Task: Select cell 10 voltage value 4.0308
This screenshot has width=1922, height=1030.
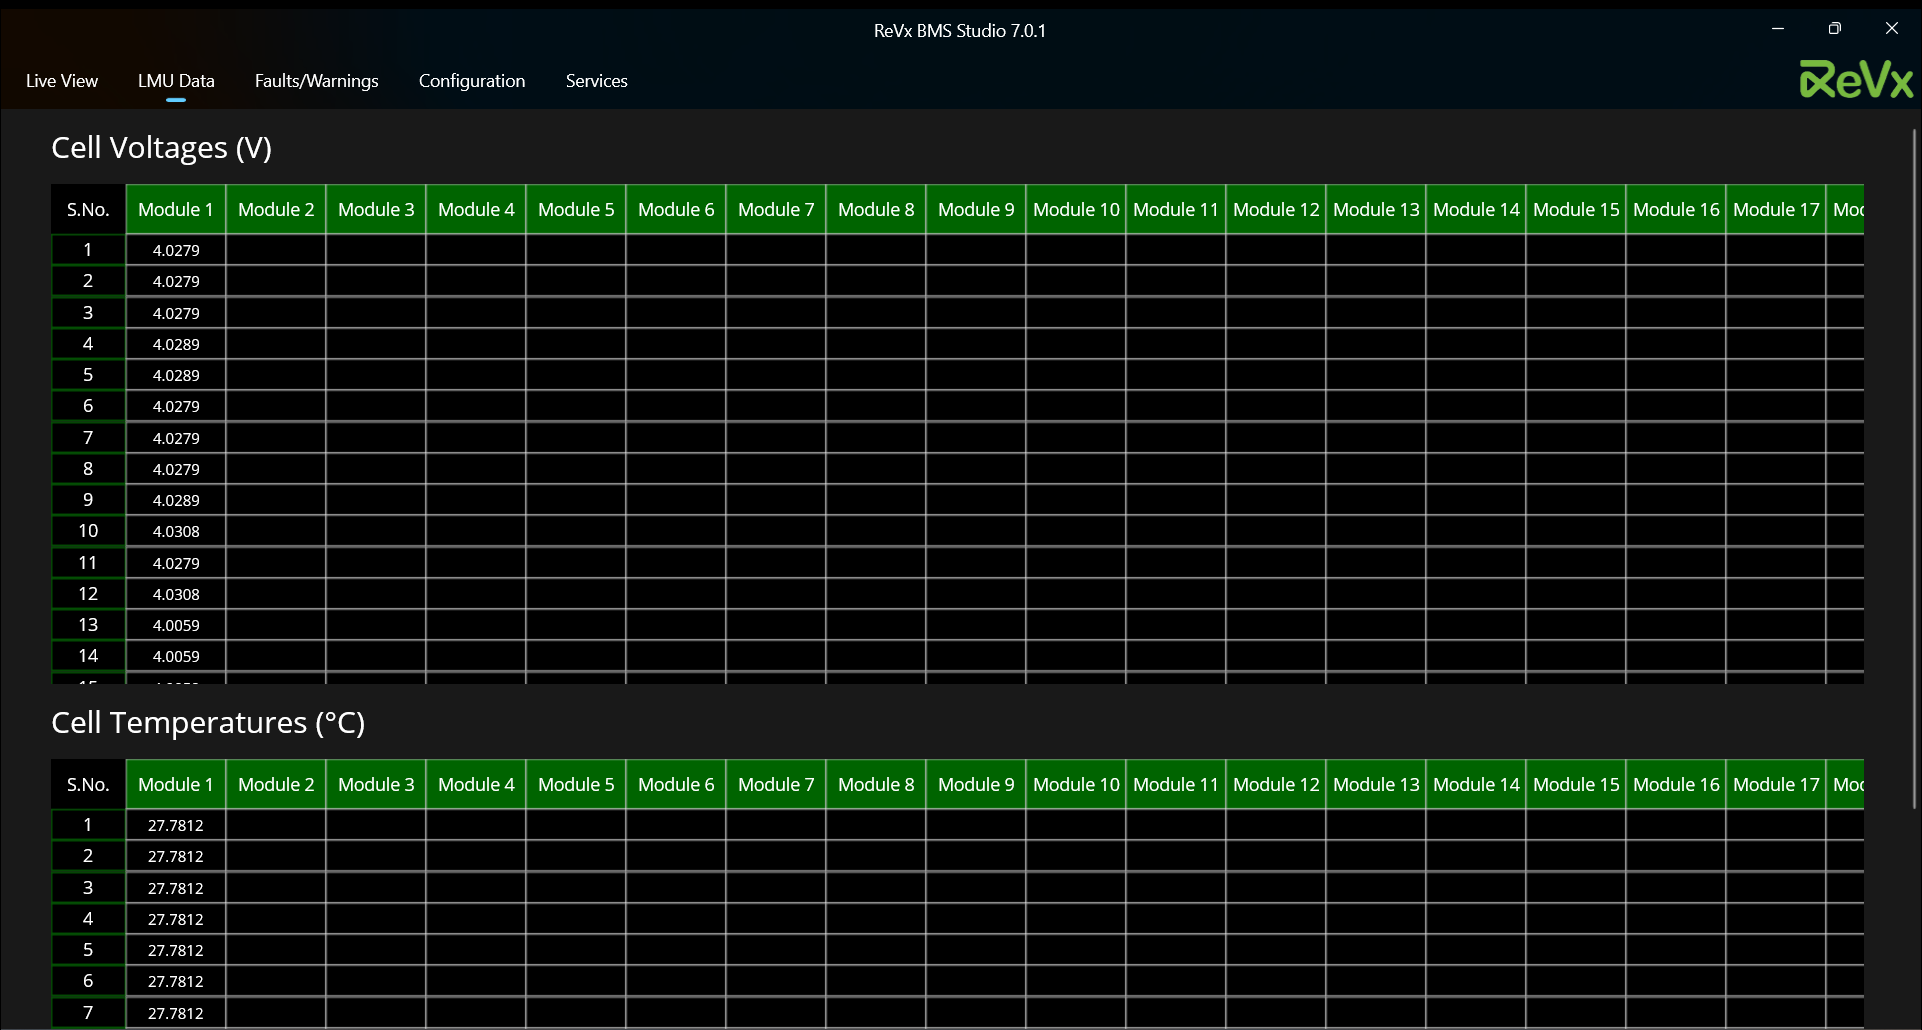Action: [176, 532]
